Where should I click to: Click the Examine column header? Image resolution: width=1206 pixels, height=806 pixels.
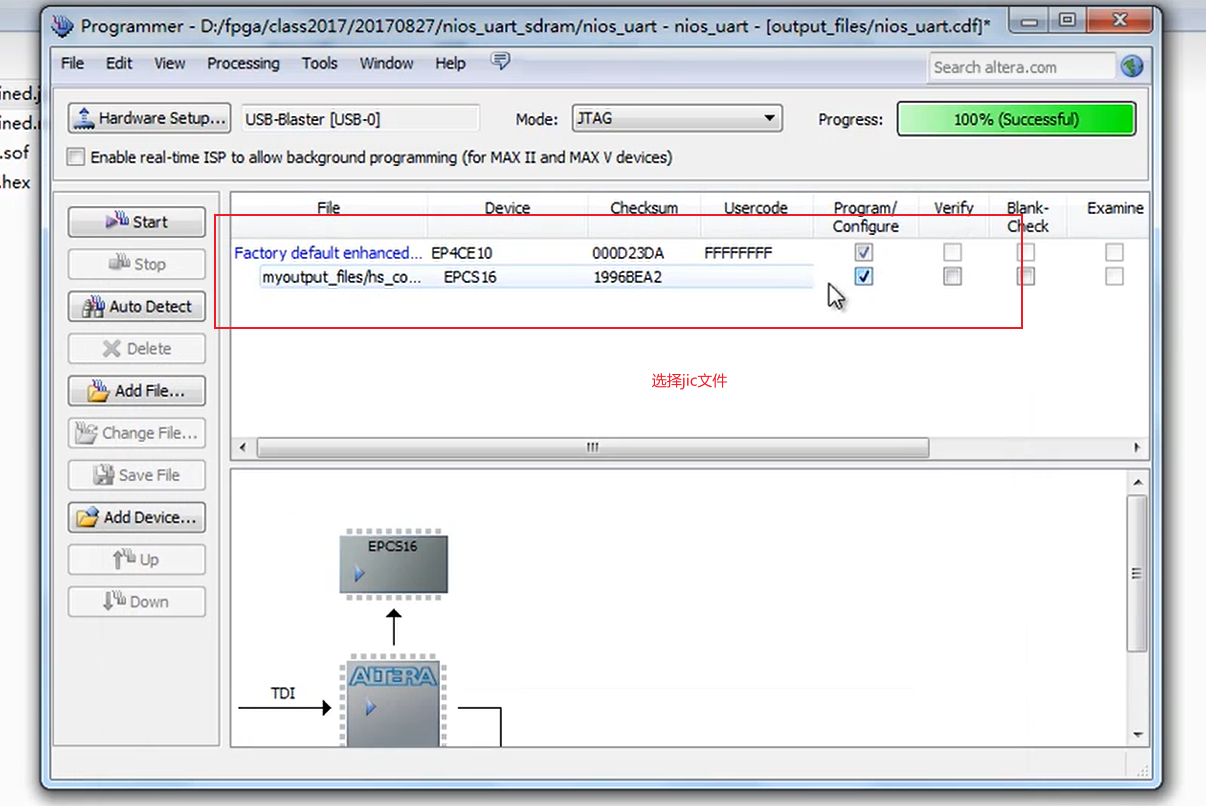1115,208
